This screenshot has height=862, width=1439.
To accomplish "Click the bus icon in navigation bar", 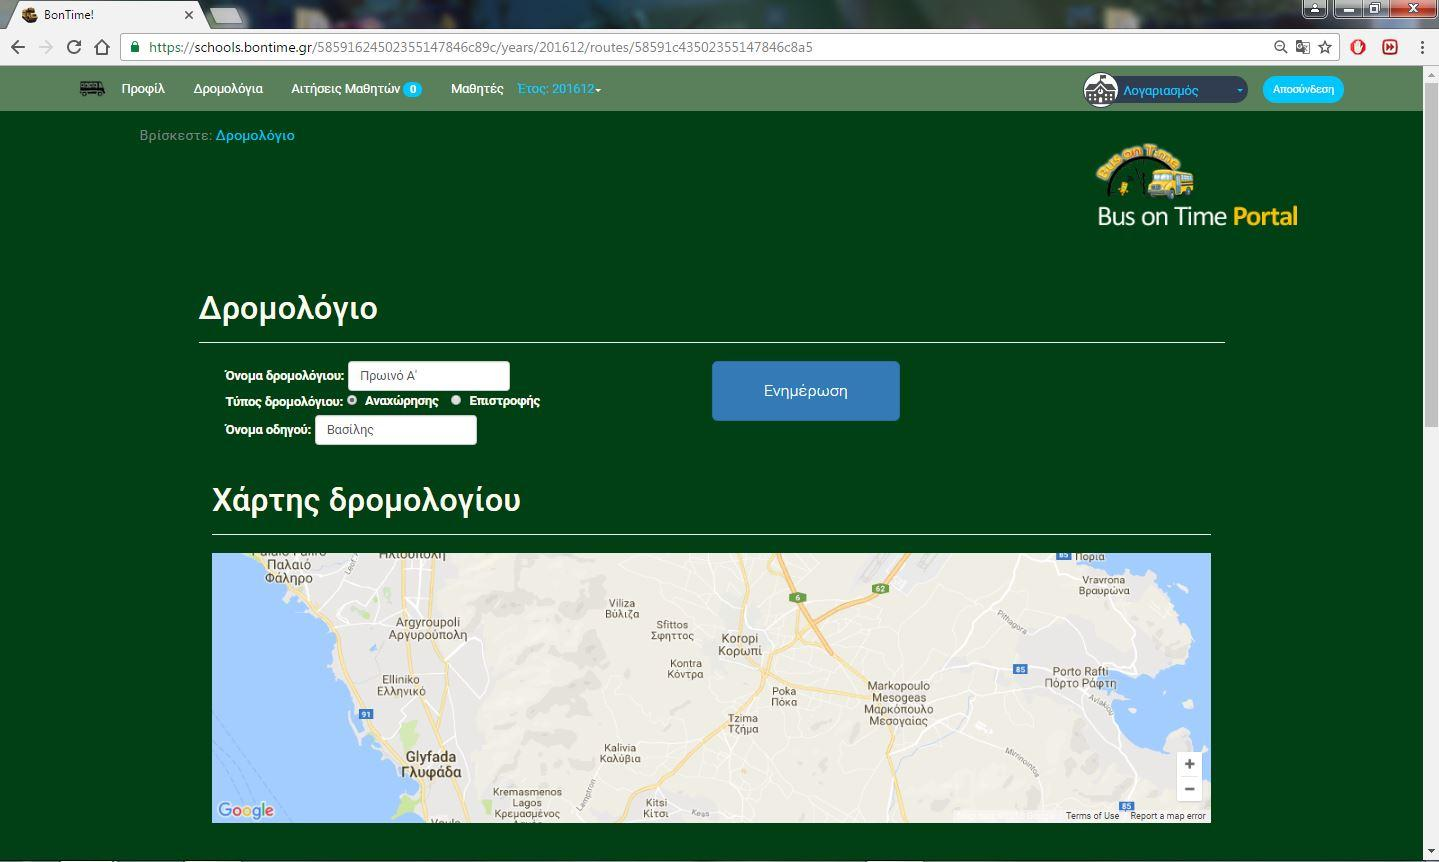I will tap(92, 88).
